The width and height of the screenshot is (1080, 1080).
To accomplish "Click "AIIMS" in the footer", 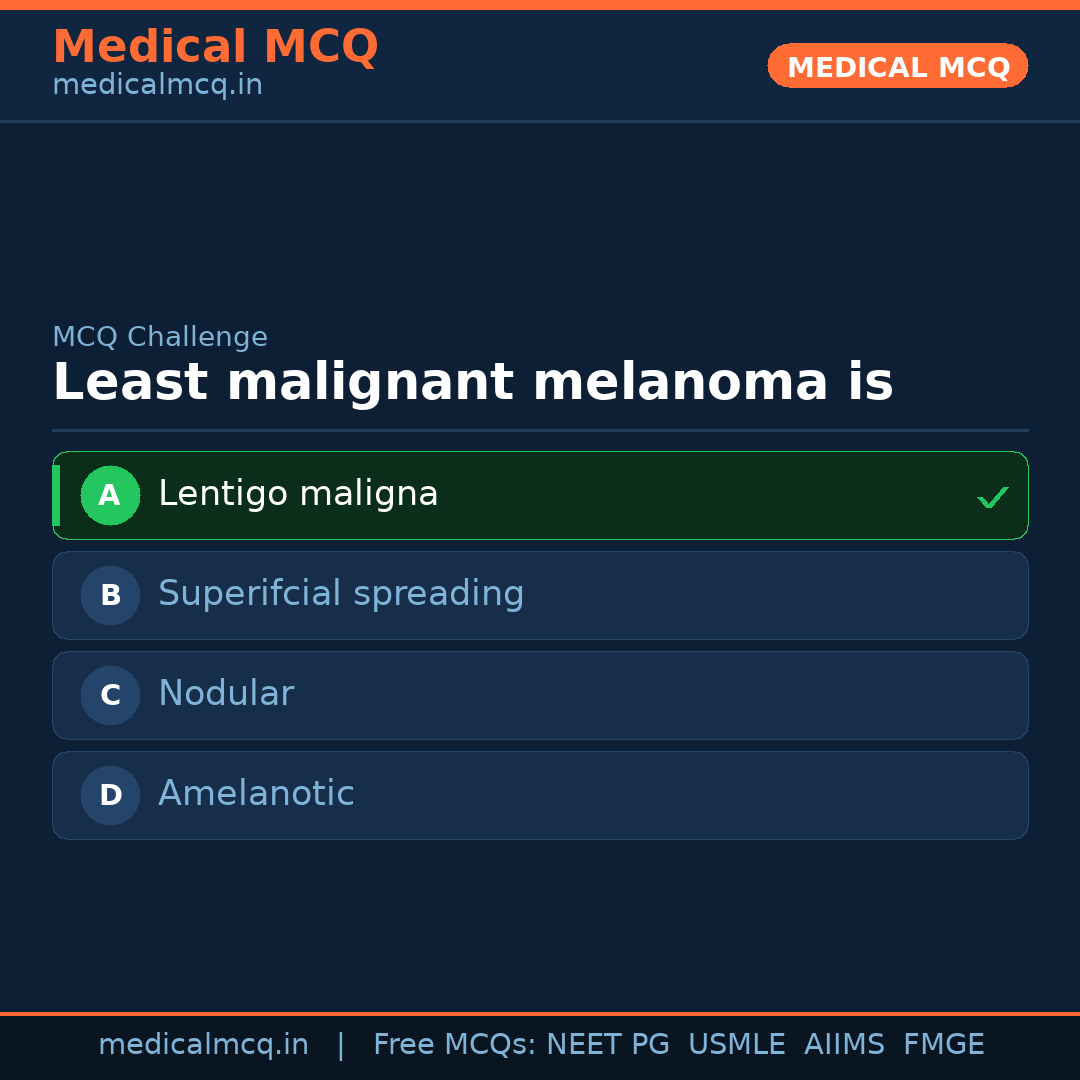I will pos(844,1045).
